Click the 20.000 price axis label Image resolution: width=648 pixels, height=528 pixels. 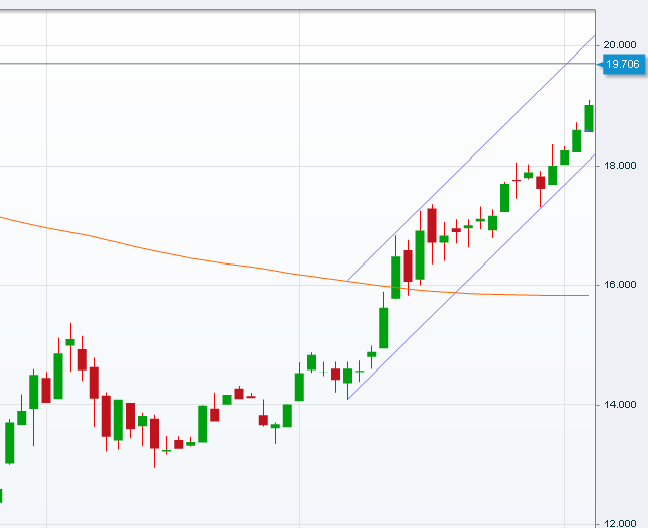point(621,45)
